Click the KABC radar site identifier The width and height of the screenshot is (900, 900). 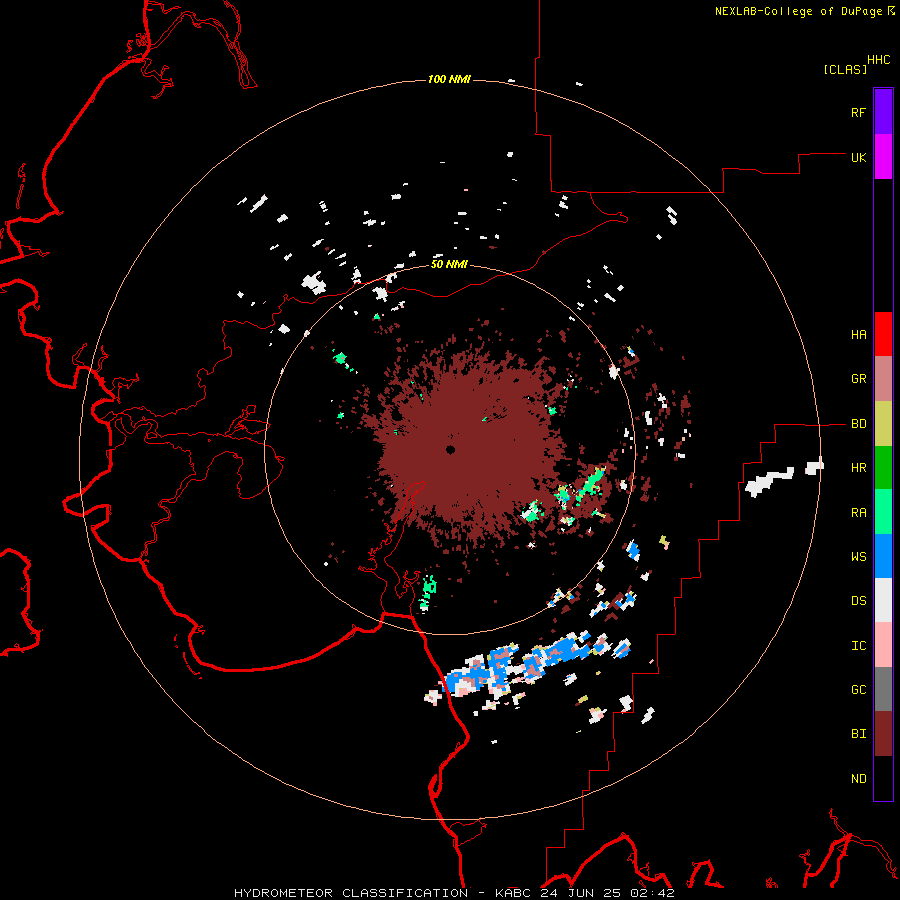[514, 893]
